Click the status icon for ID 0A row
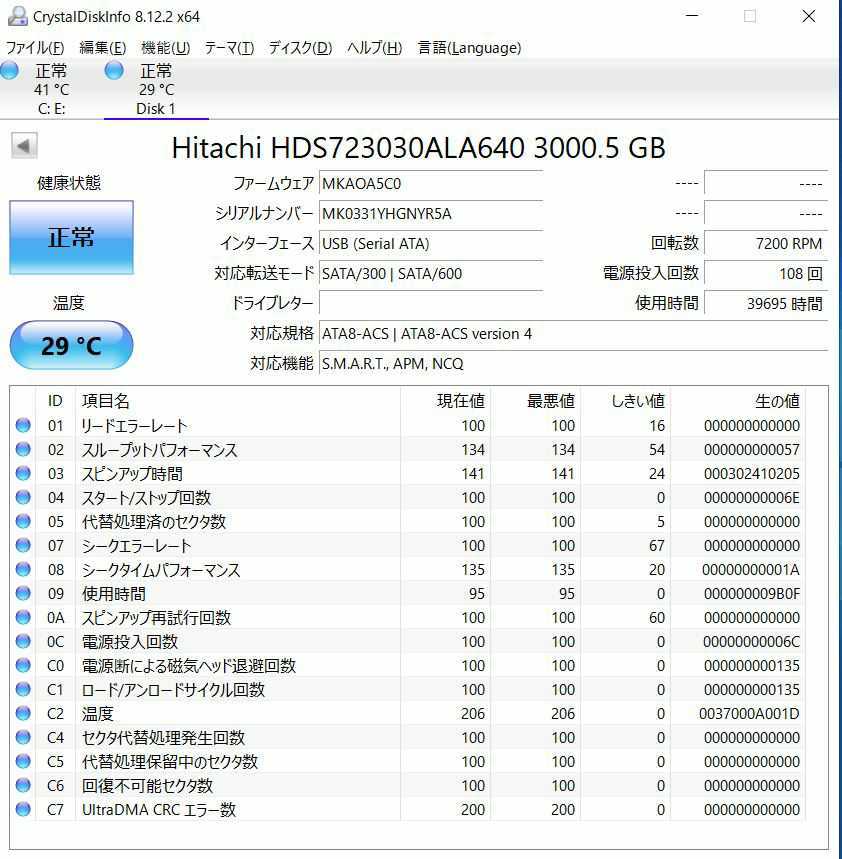842x859 pixels. tap(23, 617)
